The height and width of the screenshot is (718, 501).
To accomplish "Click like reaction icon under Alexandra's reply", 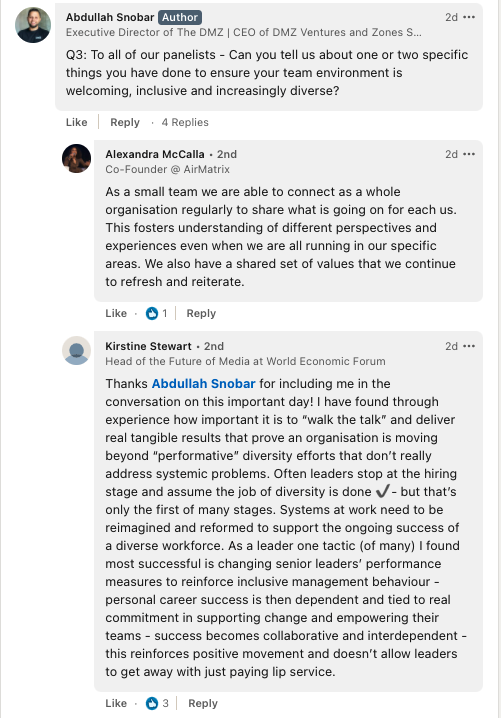I will (x=152, y=313).
